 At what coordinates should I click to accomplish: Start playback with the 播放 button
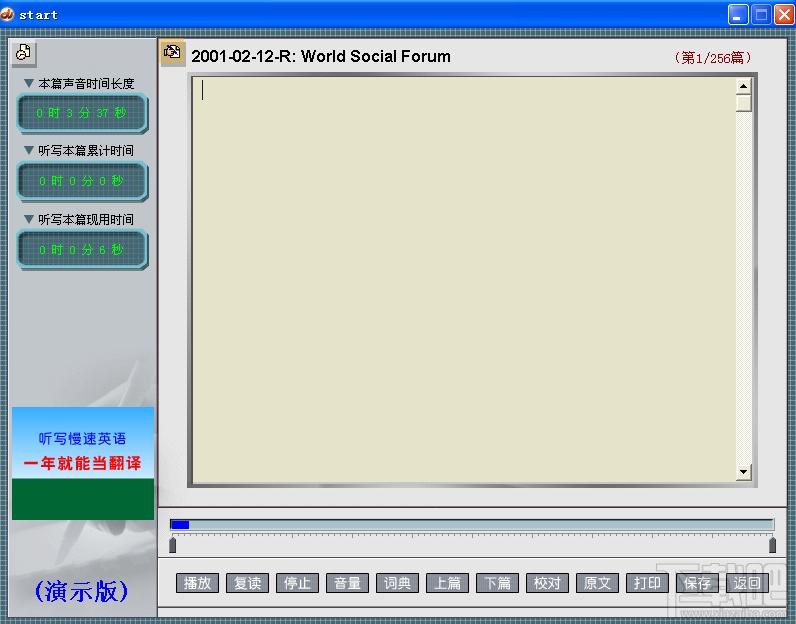point(197,583)
